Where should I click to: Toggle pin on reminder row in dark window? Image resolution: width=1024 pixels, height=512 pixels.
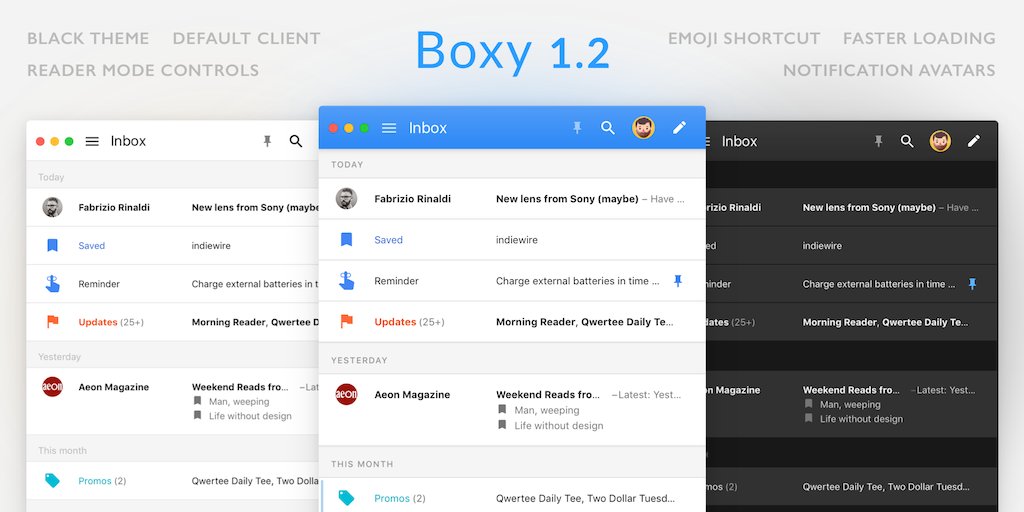point(972,283)
